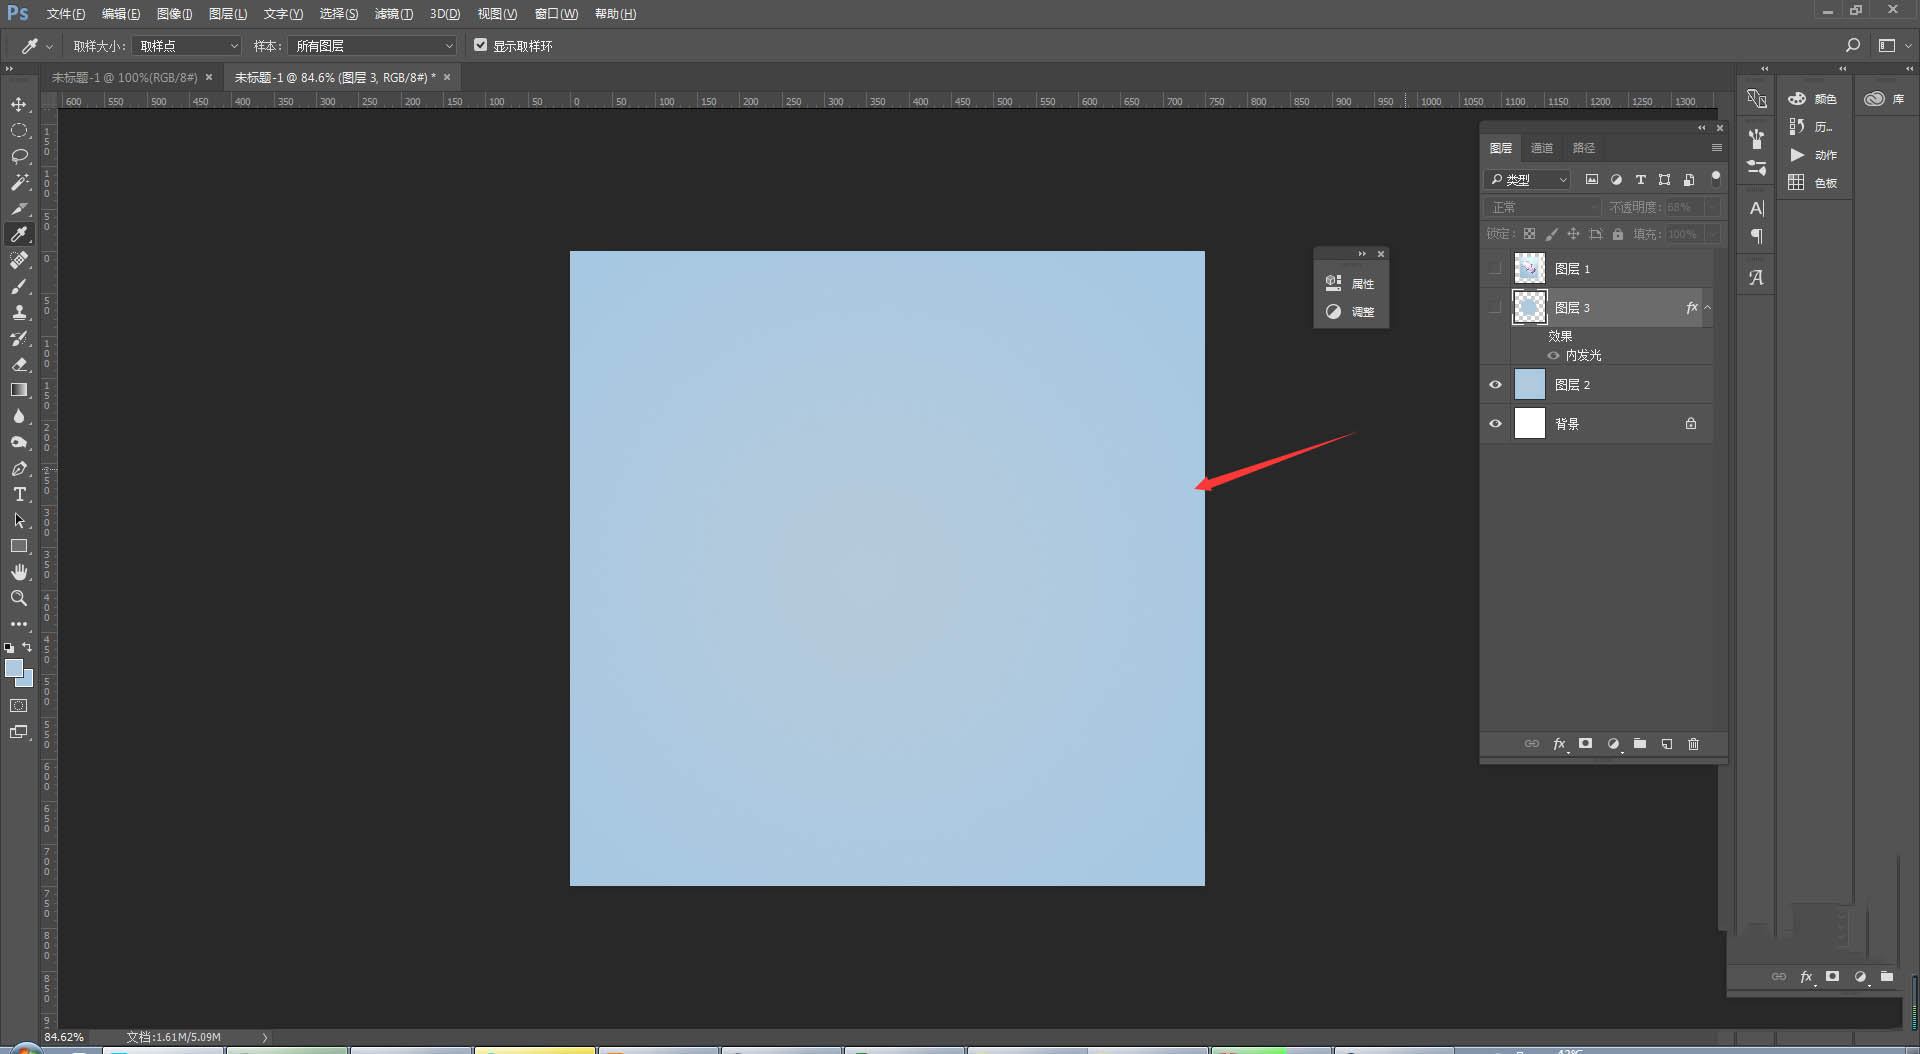
Task: Filter layers by pixel layer icon
Action: 1592,180
